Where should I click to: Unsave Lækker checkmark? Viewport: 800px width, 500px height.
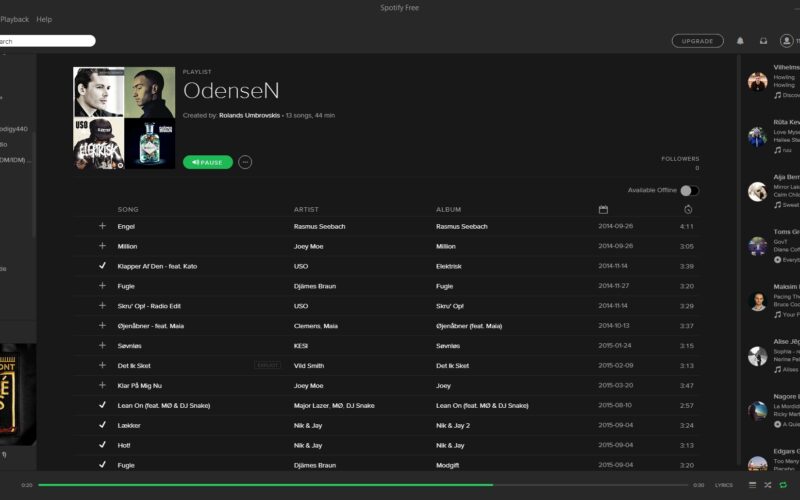click(102, 425)
